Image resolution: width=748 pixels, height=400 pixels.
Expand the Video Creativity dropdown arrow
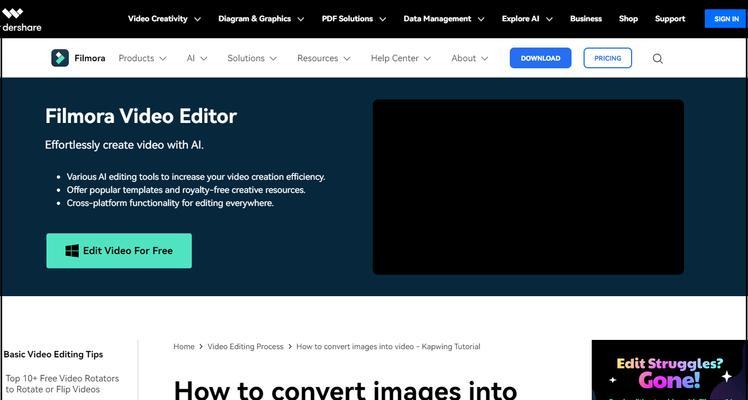197,20
